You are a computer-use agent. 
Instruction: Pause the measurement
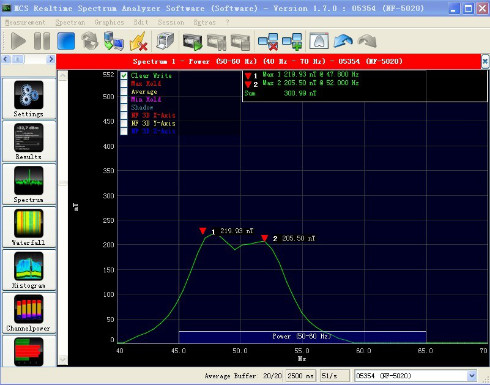[42, 41]
